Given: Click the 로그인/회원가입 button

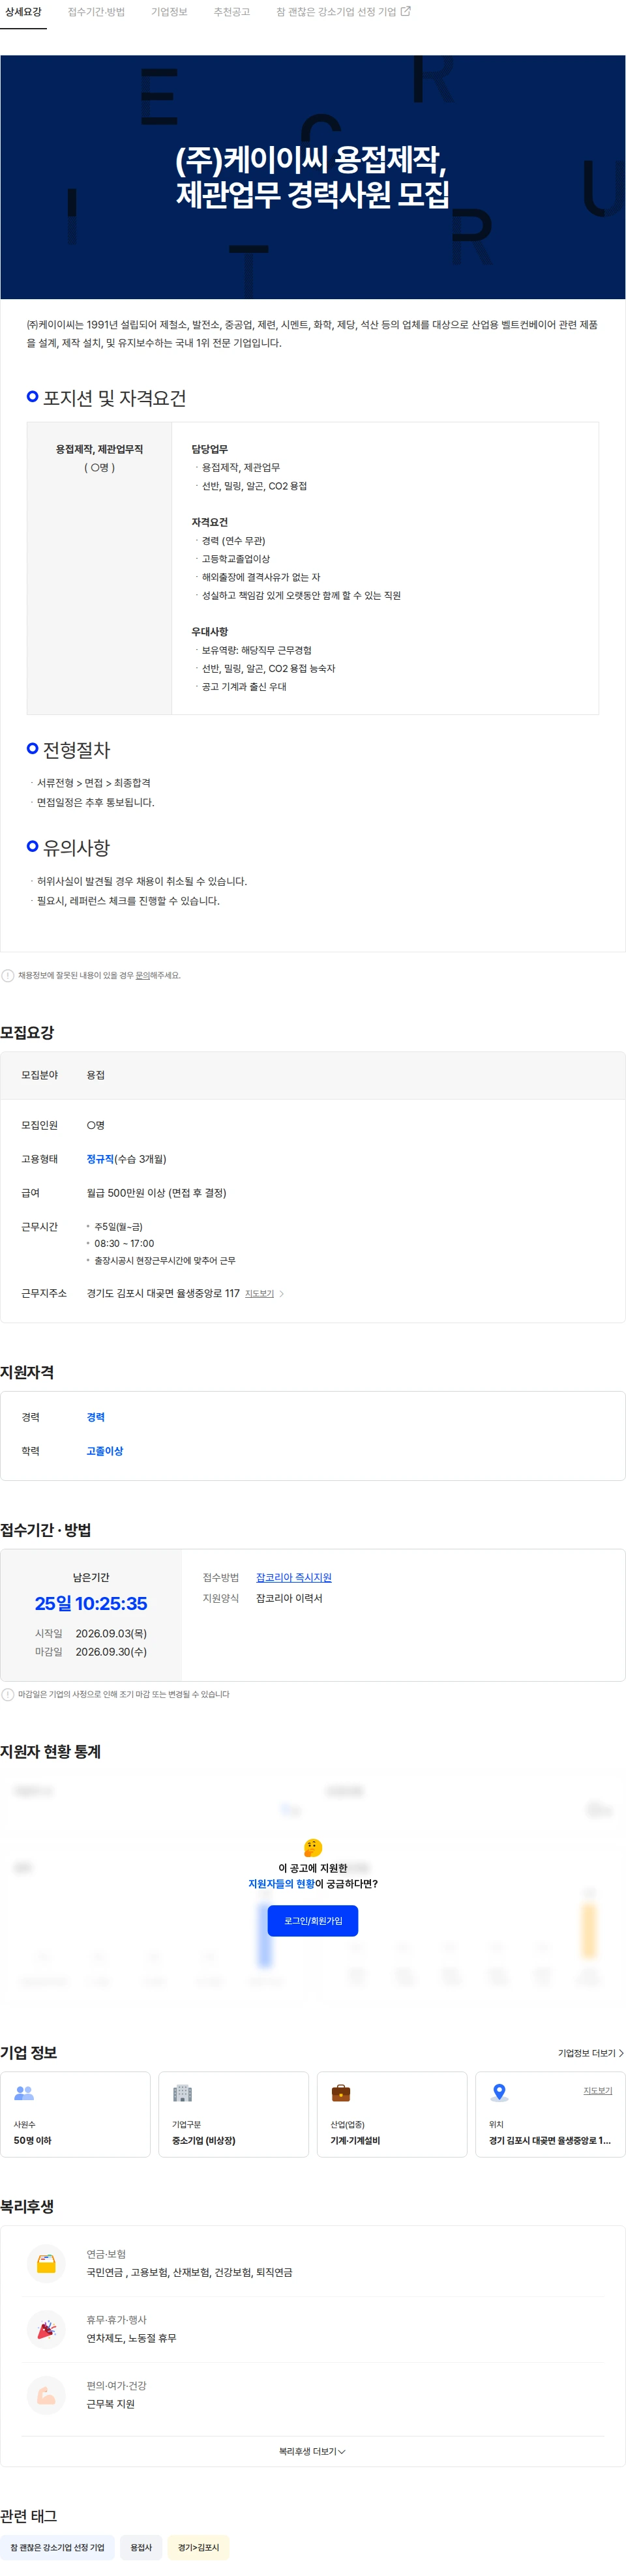Looking at the screenshot, I should point(313,1921).
